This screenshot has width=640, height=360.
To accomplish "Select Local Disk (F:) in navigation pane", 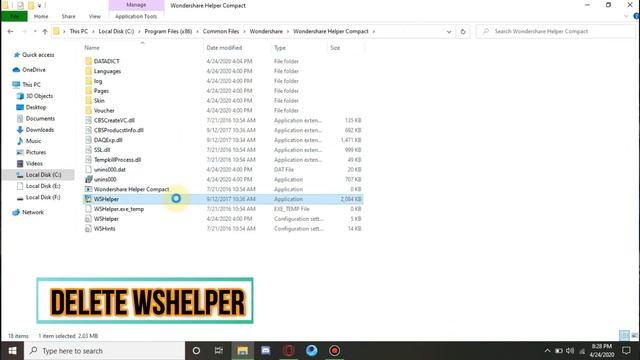I will tap(43, 197).
